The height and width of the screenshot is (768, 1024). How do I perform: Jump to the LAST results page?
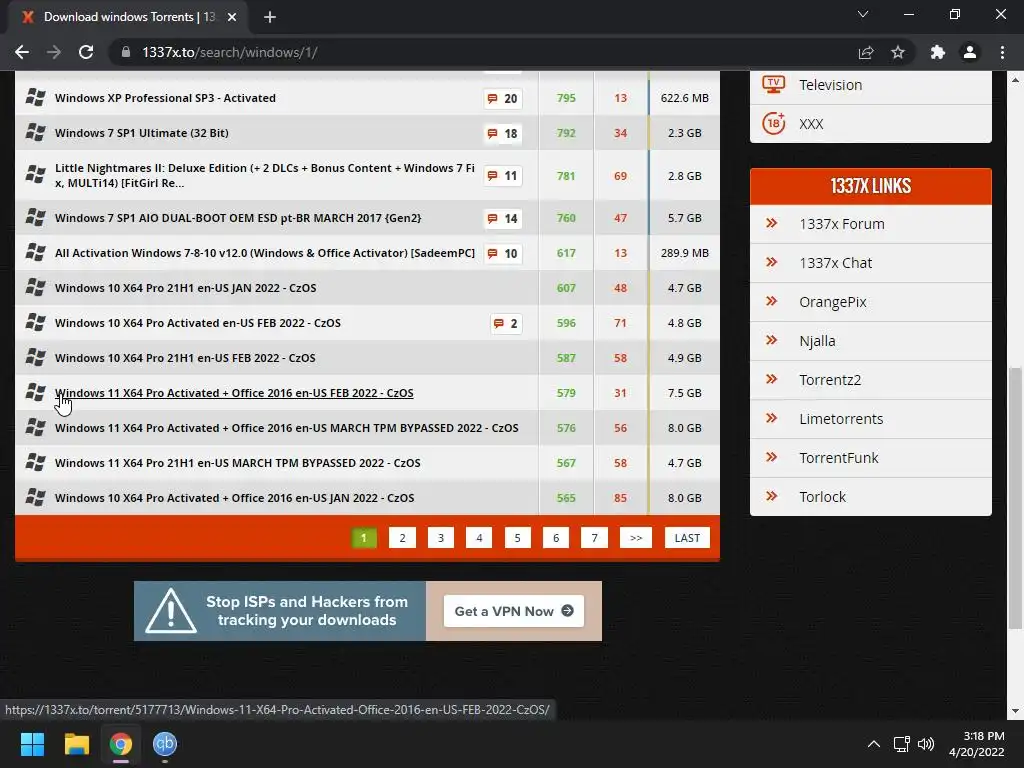(x=687, y=538)
